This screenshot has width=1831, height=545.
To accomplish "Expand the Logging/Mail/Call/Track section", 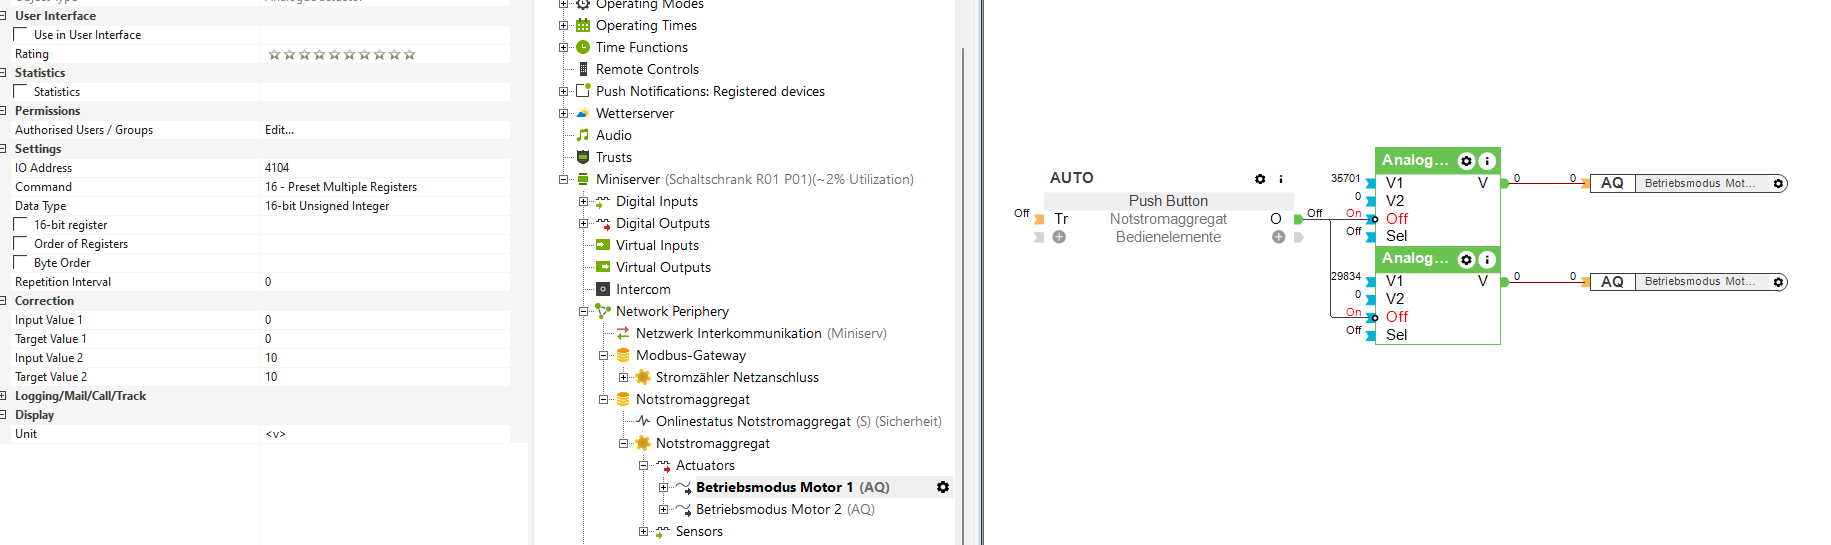I will pos(5,396).
